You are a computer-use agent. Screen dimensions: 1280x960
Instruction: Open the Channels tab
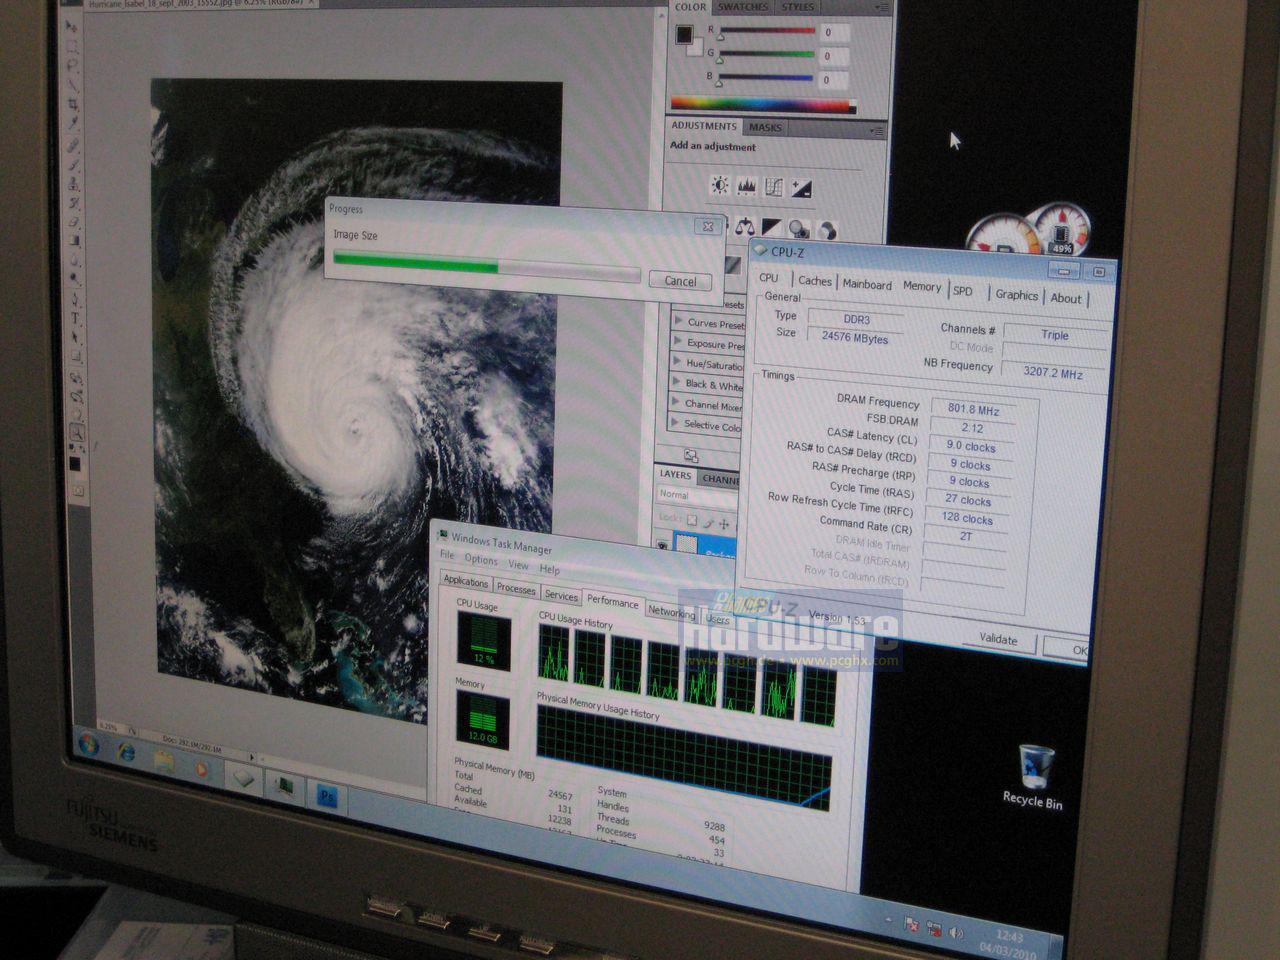(x=720, y=479)
